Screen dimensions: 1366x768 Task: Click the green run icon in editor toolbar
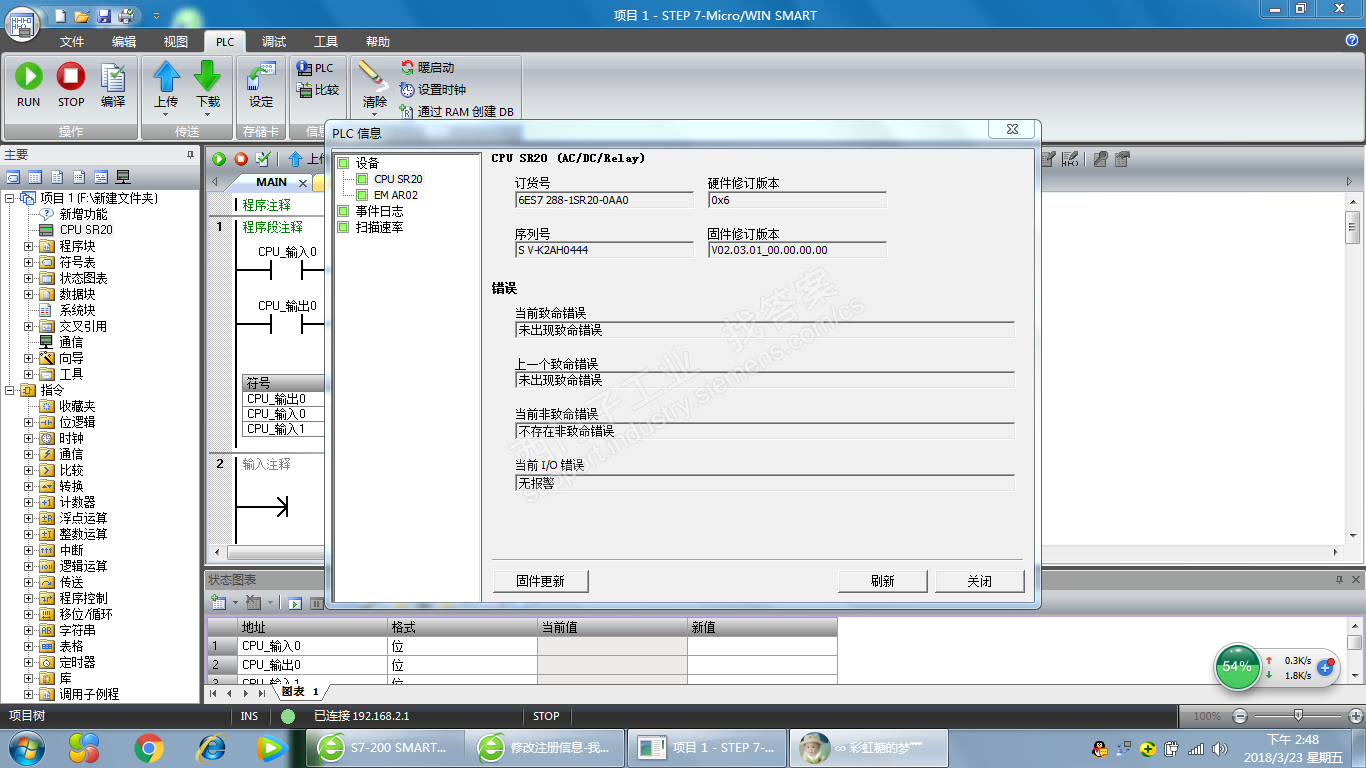218,159
